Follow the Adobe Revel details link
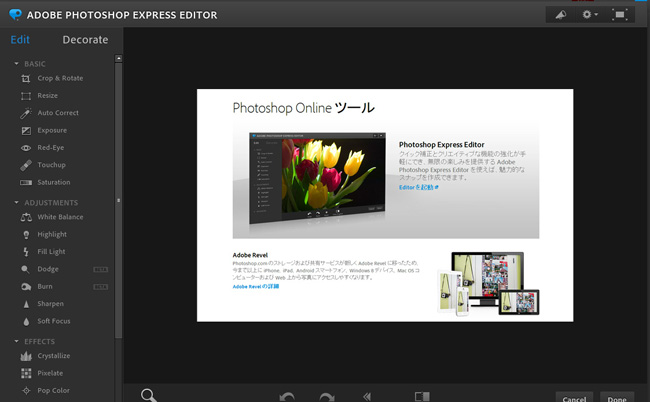Screen dimensions: 650x402 pyautogui.click(x=256, y=286)
